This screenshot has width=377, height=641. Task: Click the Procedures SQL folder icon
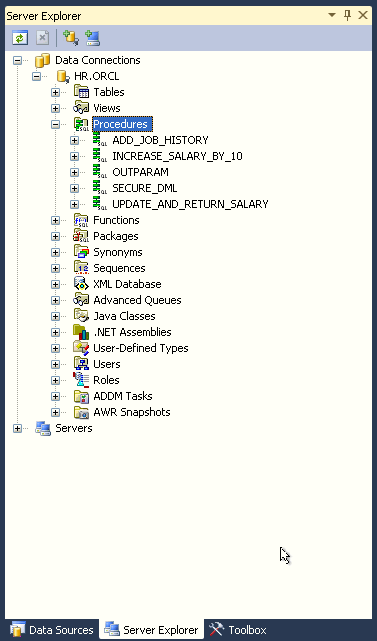tap(81, 124)
